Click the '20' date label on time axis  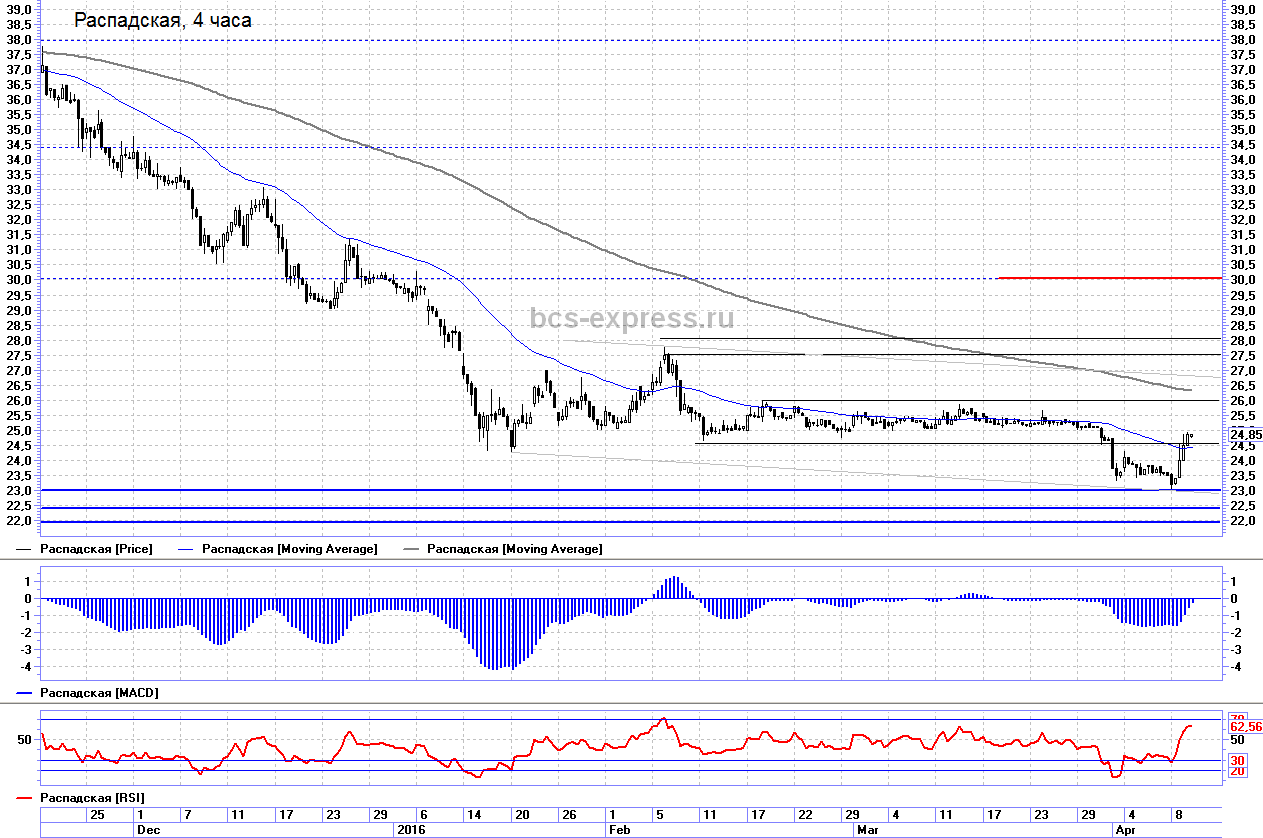coord(522,814)
